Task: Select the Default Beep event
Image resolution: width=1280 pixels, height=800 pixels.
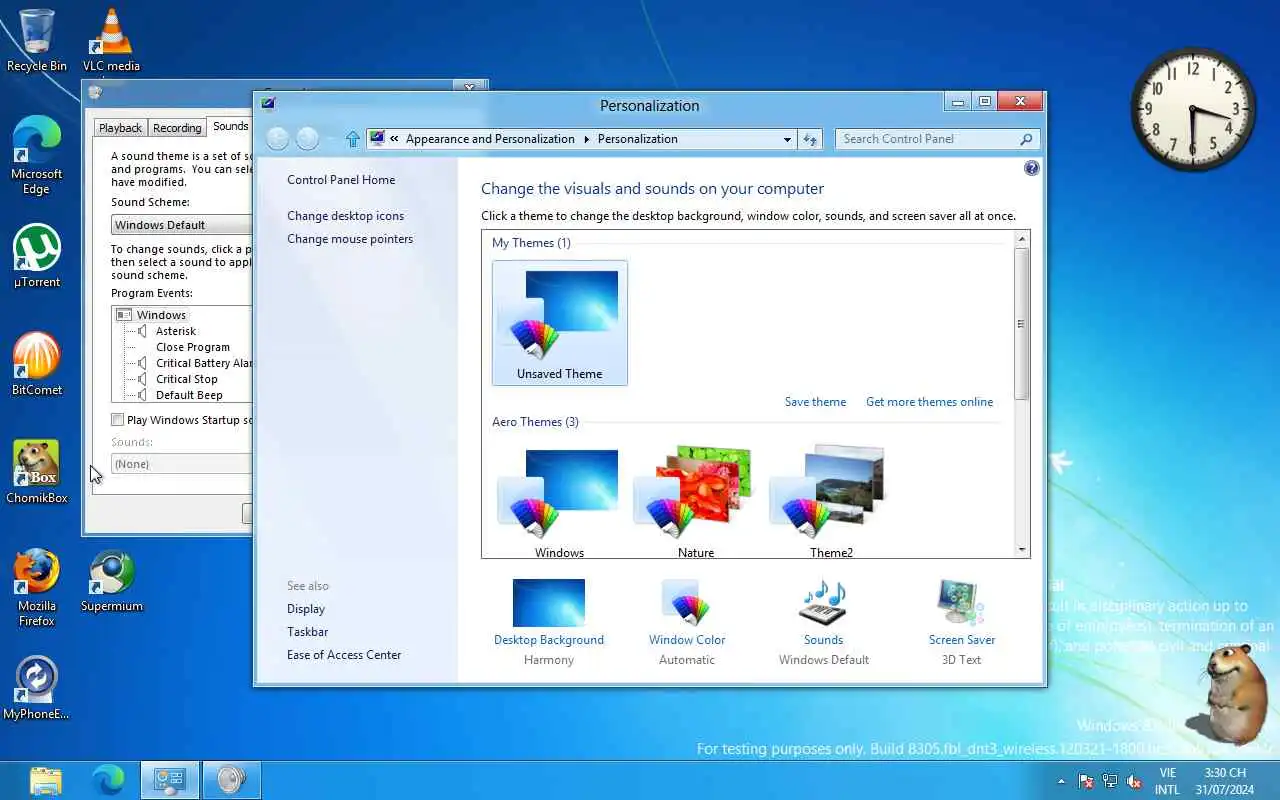Action: pyautogui.click(x=189, y=395)
